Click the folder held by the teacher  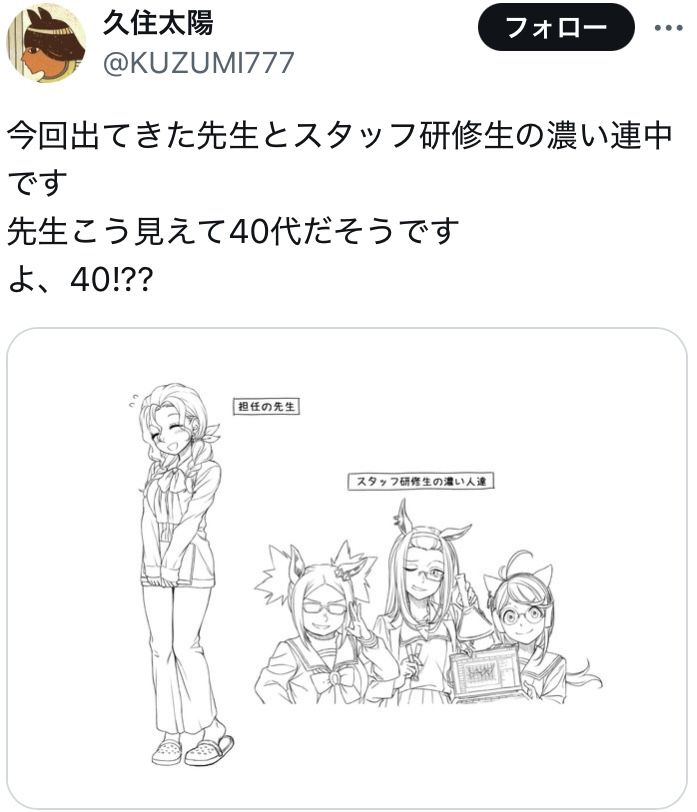click(187, 564)
